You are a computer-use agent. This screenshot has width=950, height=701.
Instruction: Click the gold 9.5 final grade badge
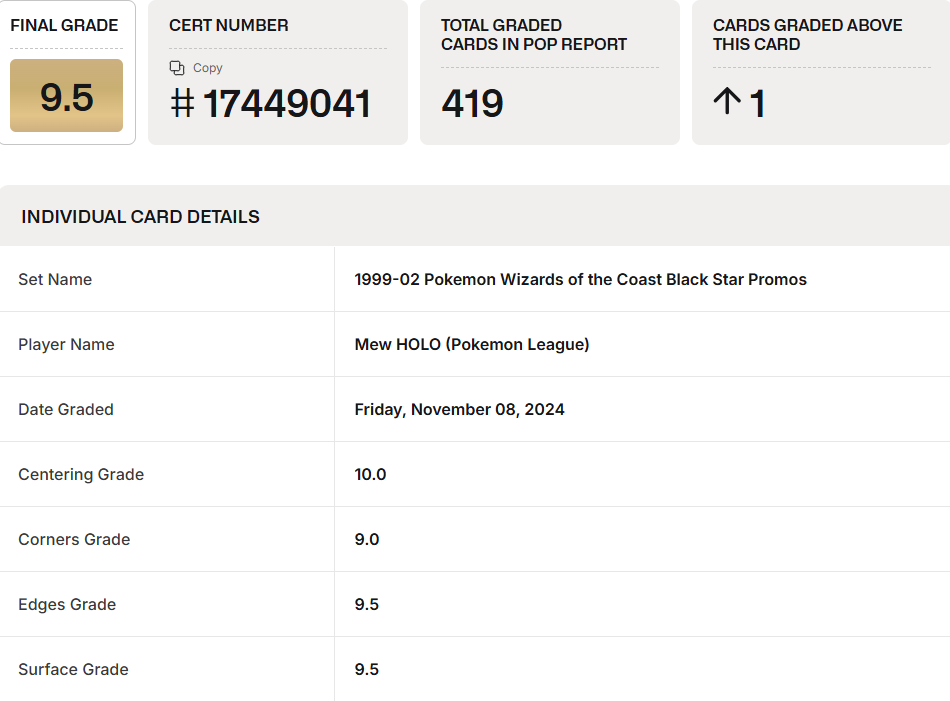[66, 96]
